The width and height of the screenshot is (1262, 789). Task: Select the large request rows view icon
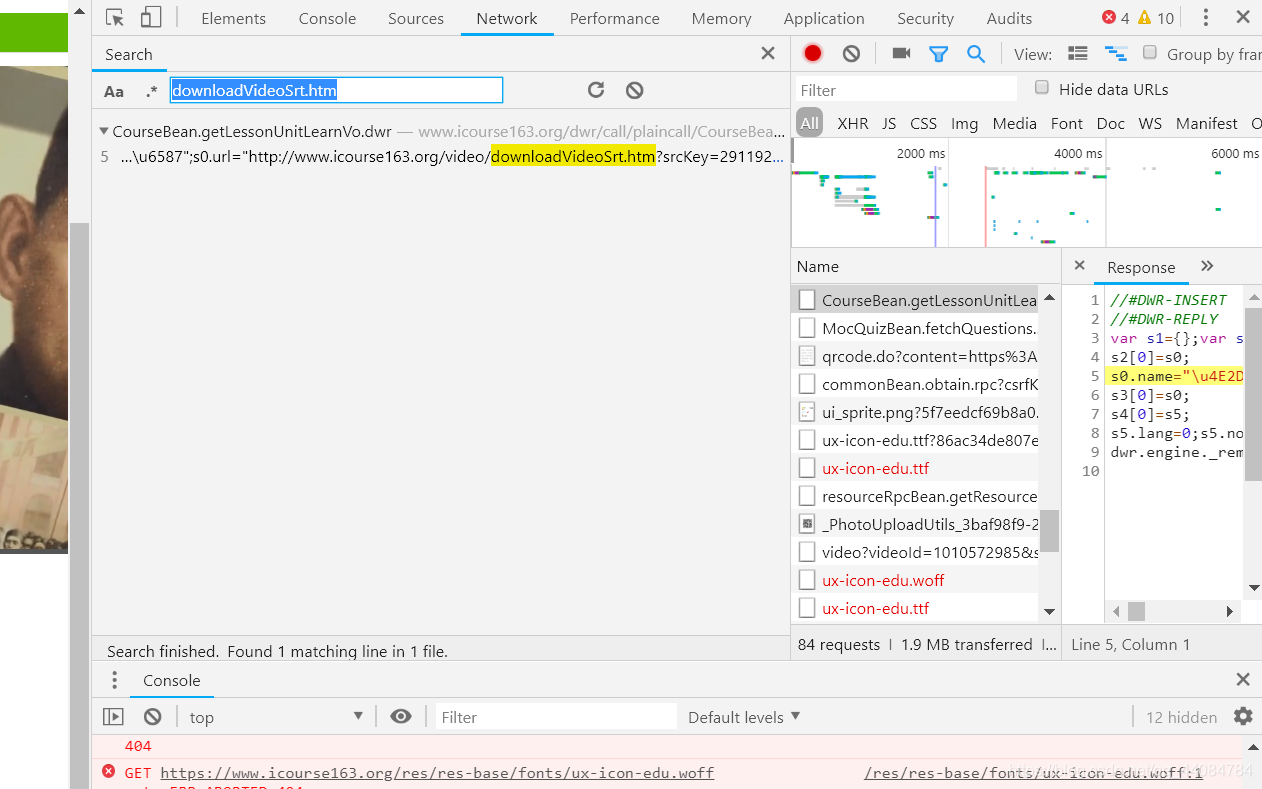click(1078, 54)
